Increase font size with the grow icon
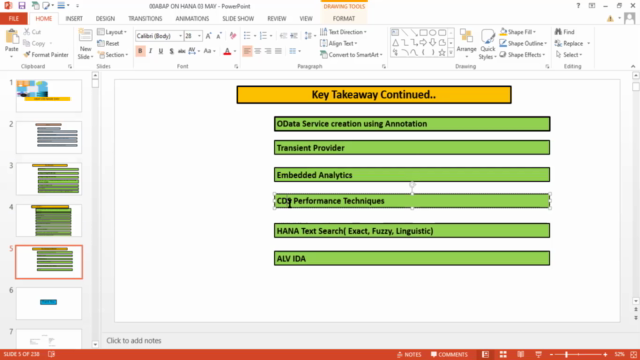 209,36
